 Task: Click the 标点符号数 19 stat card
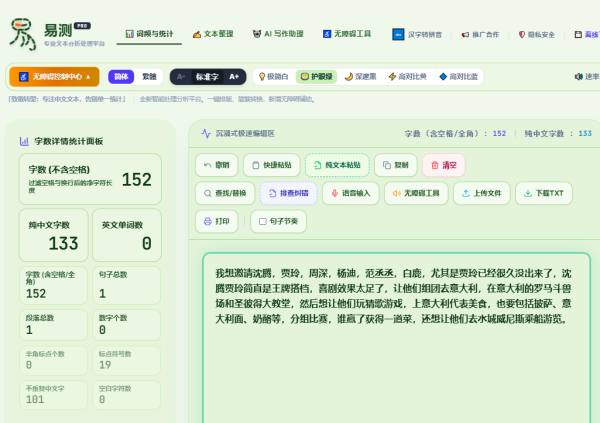click(127, 360)
